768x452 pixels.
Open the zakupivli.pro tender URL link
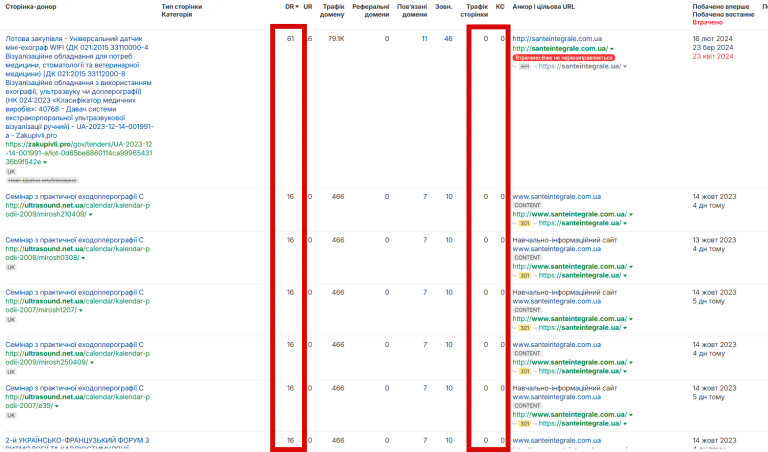click(79, 153)
